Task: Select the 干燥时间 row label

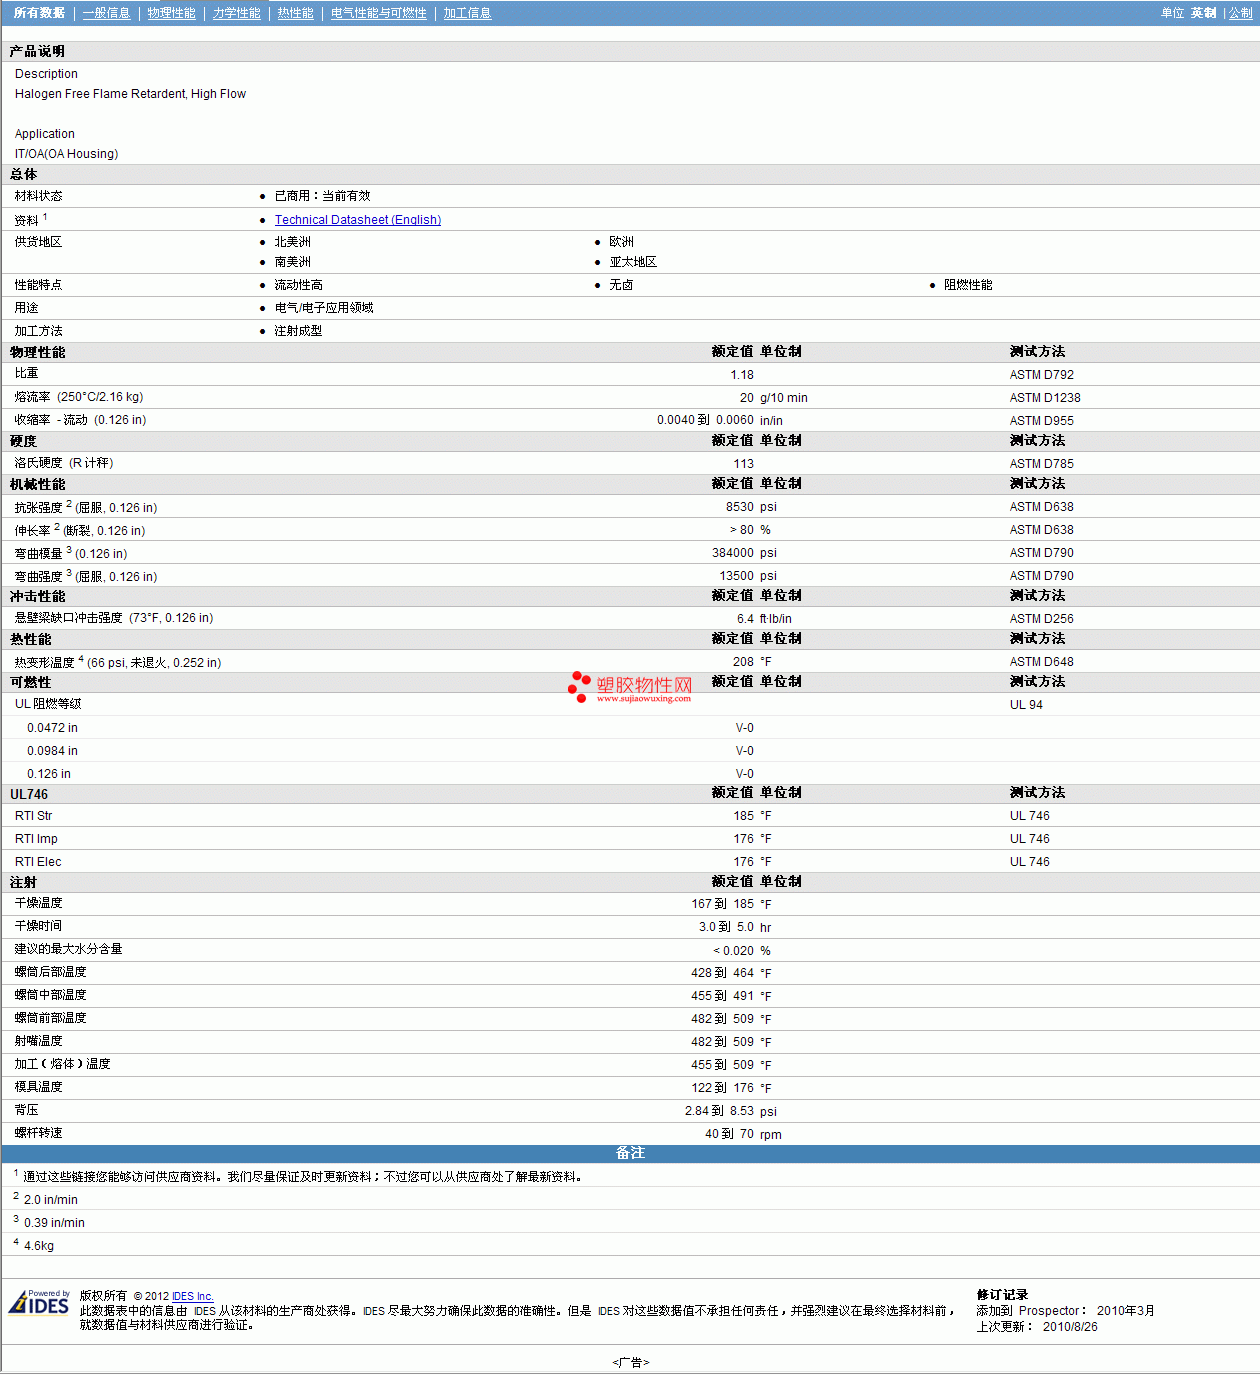Action: (38, 926)
